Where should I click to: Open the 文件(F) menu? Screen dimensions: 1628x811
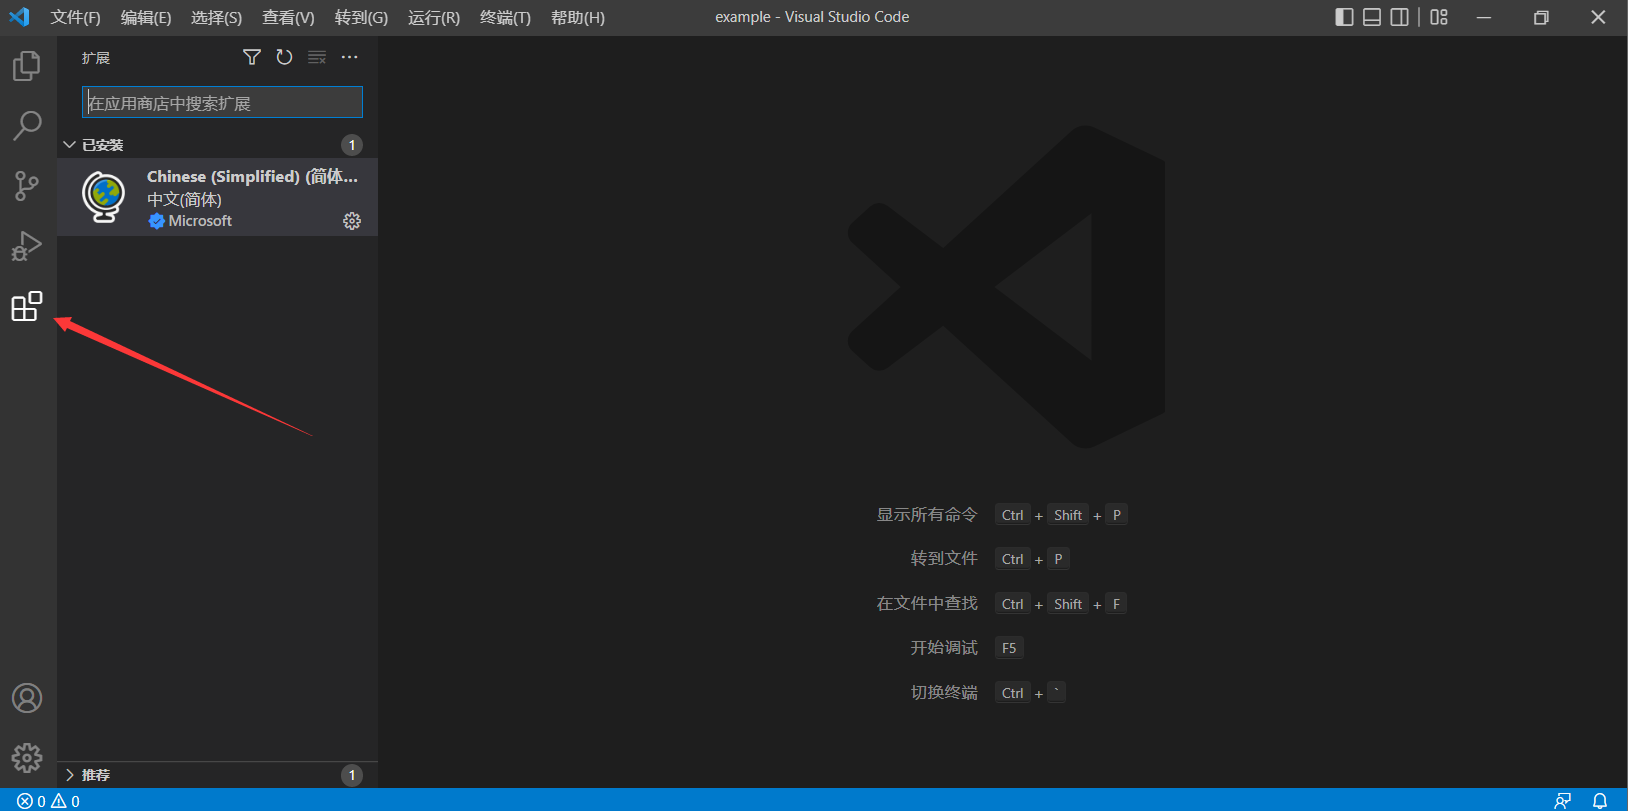[x=75, y=17]
